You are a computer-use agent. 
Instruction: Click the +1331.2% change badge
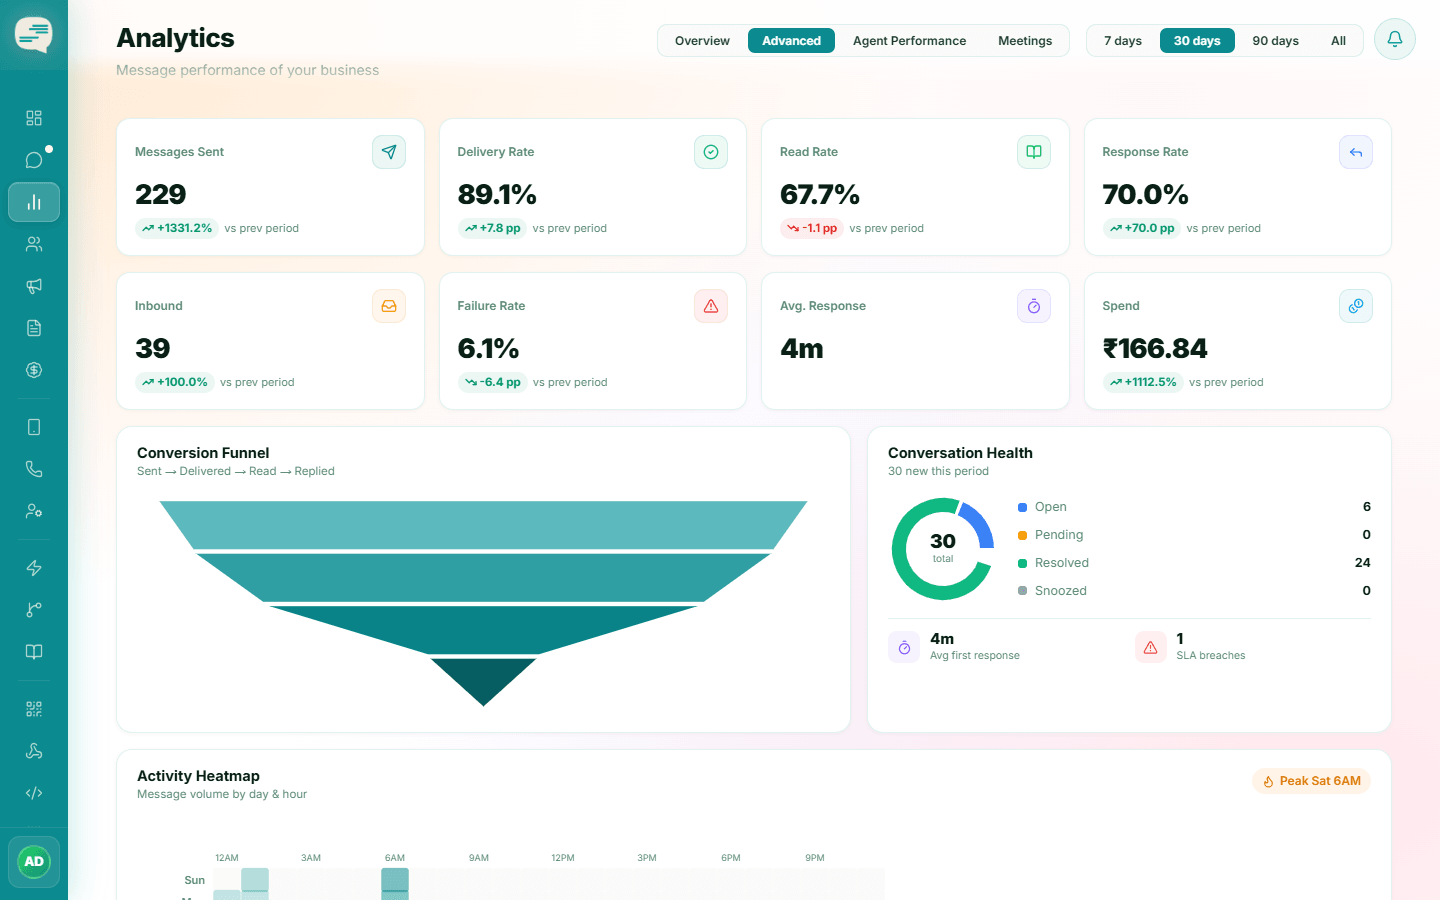[x=177, y=228]
